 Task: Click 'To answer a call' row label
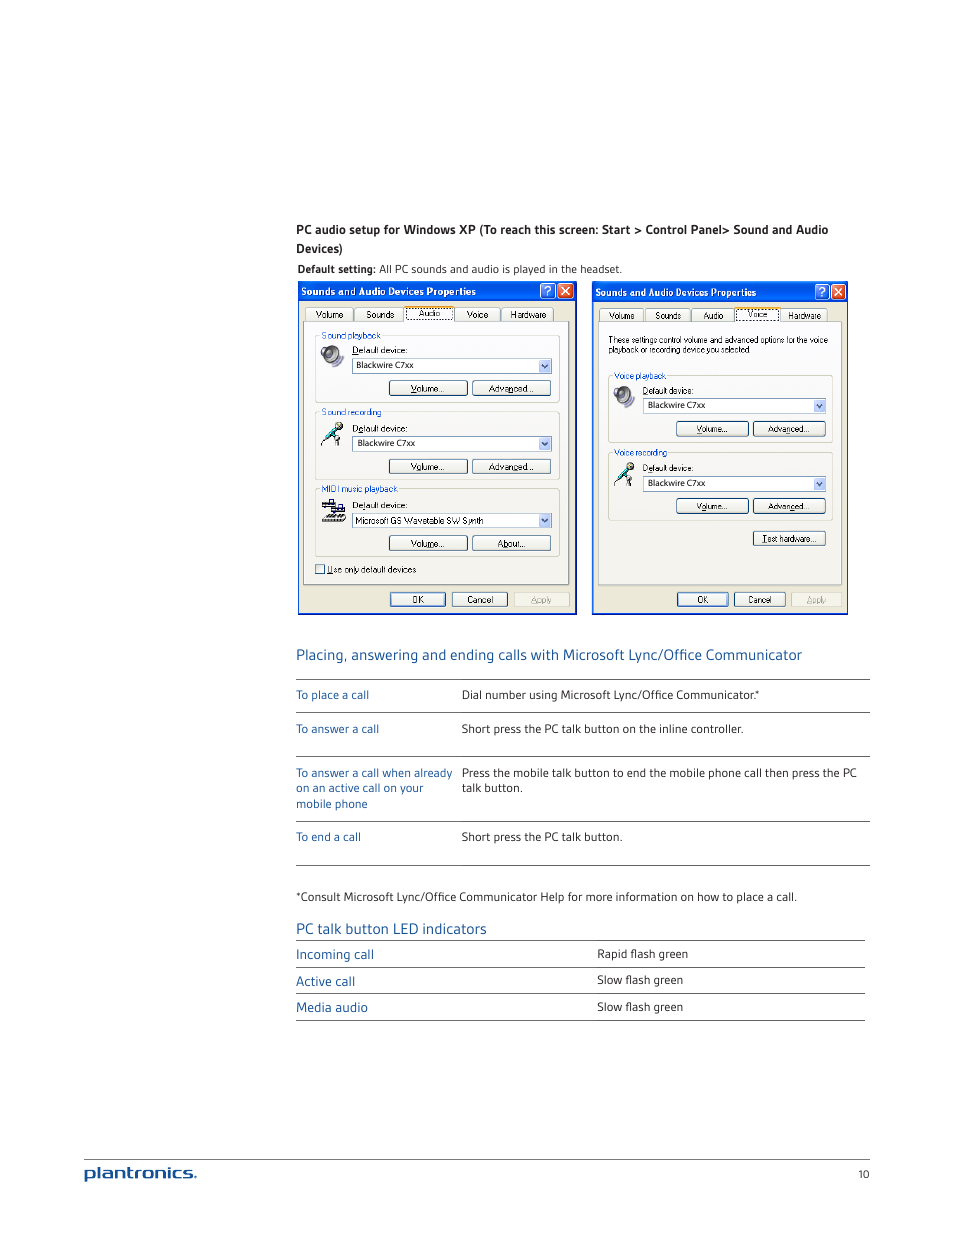click(337, 729)
